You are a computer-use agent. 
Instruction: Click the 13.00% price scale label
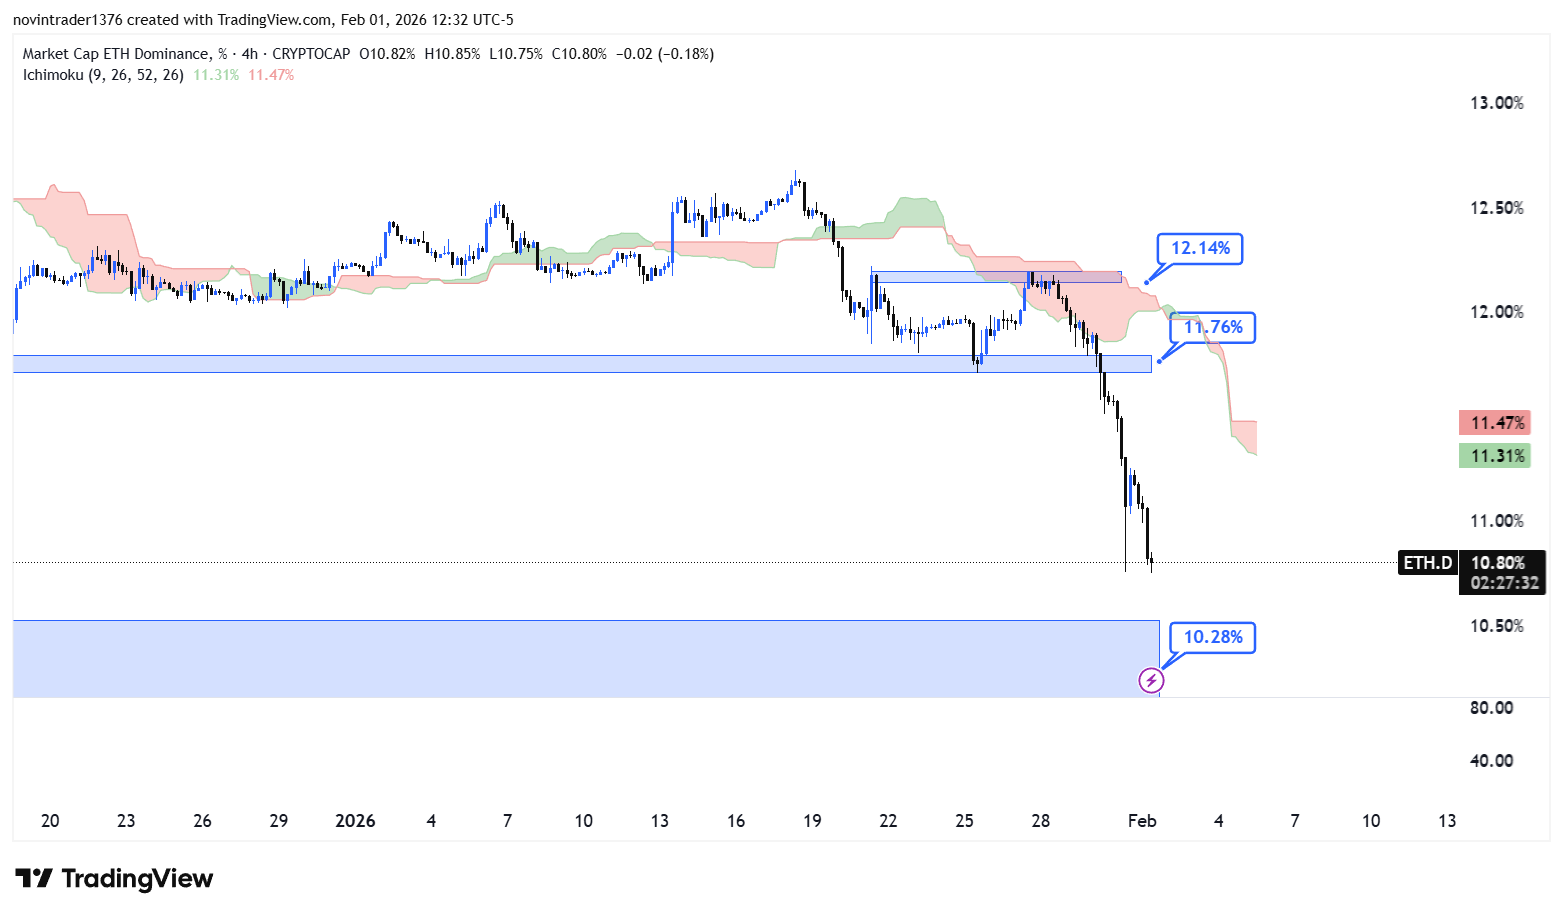click(1496, 103)
